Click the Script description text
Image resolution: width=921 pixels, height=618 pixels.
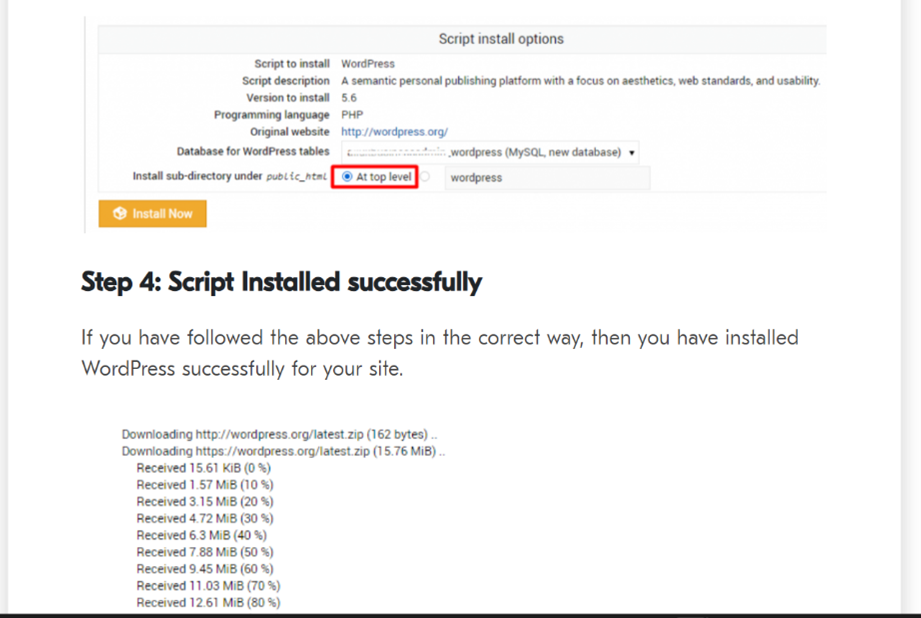580,81
